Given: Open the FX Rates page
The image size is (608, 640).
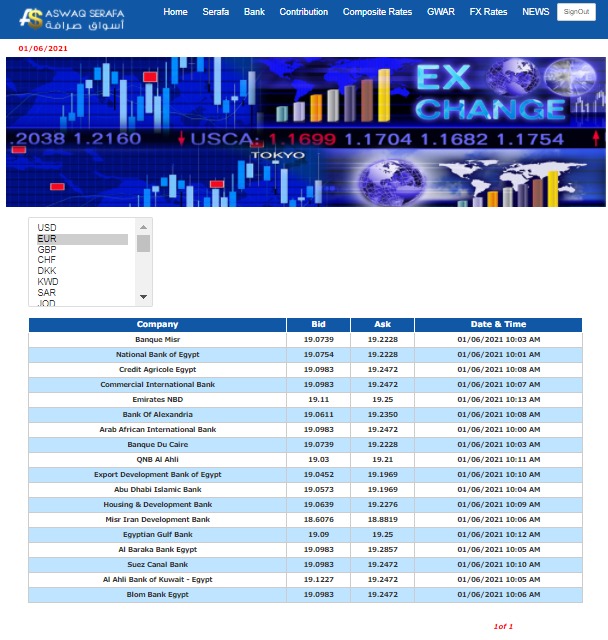Looking at the screenshot, I should [488, 12].
